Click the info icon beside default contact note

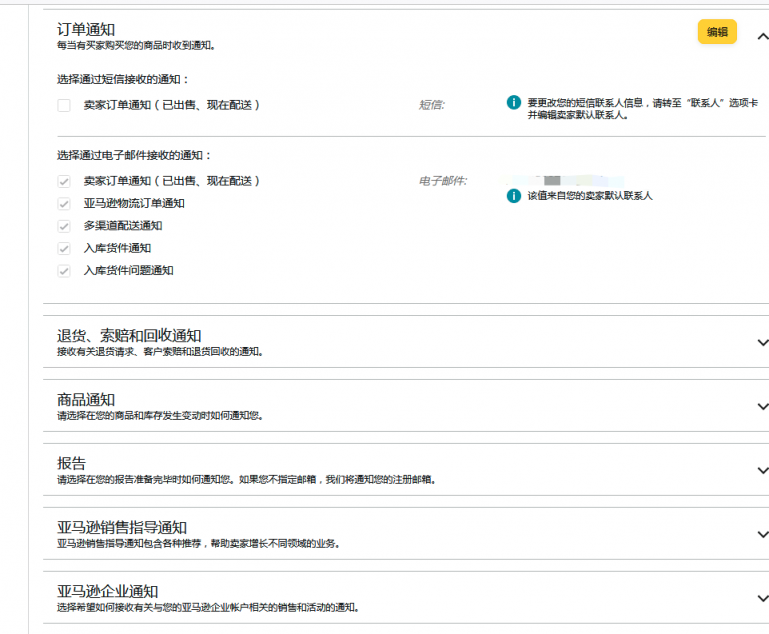[513, 195]
